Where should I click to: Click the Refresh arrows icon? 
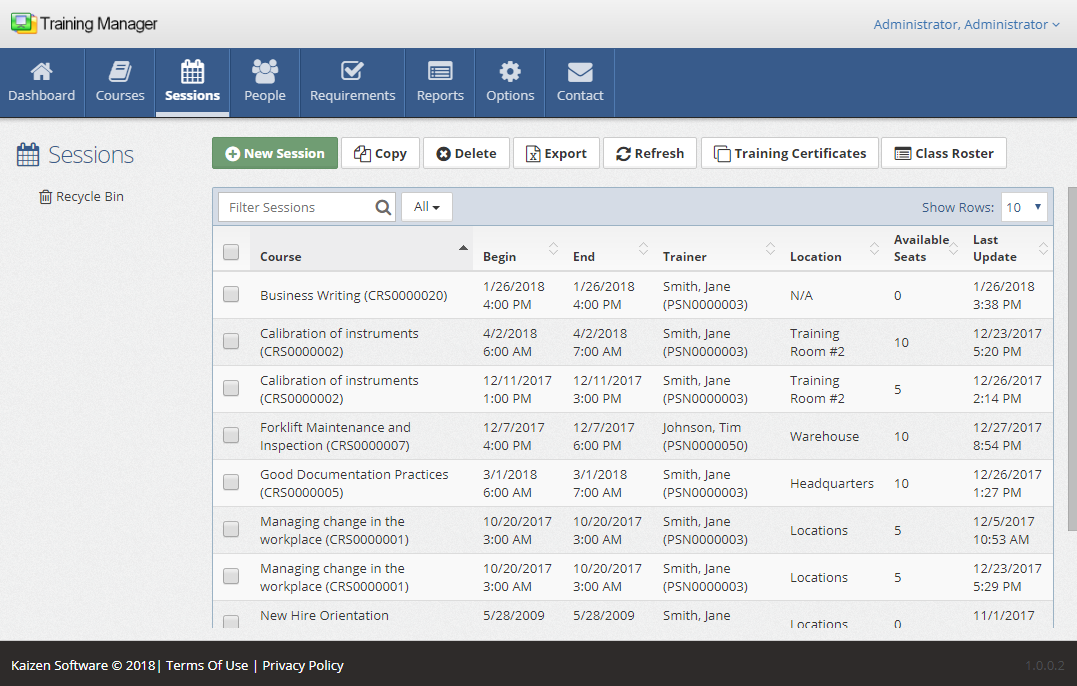coord(623,154)
